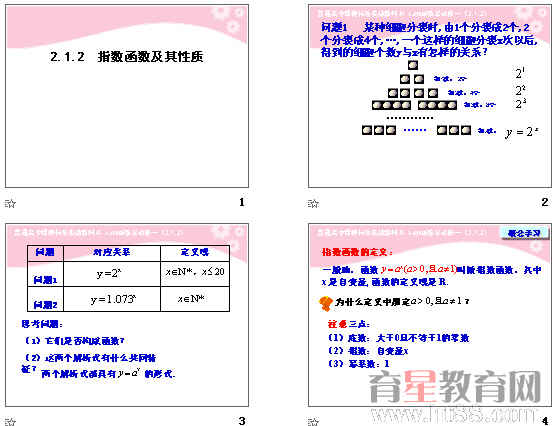
Task: Click the x∈N* cell in 问题2 row
Action: click(x=195, y=299)
